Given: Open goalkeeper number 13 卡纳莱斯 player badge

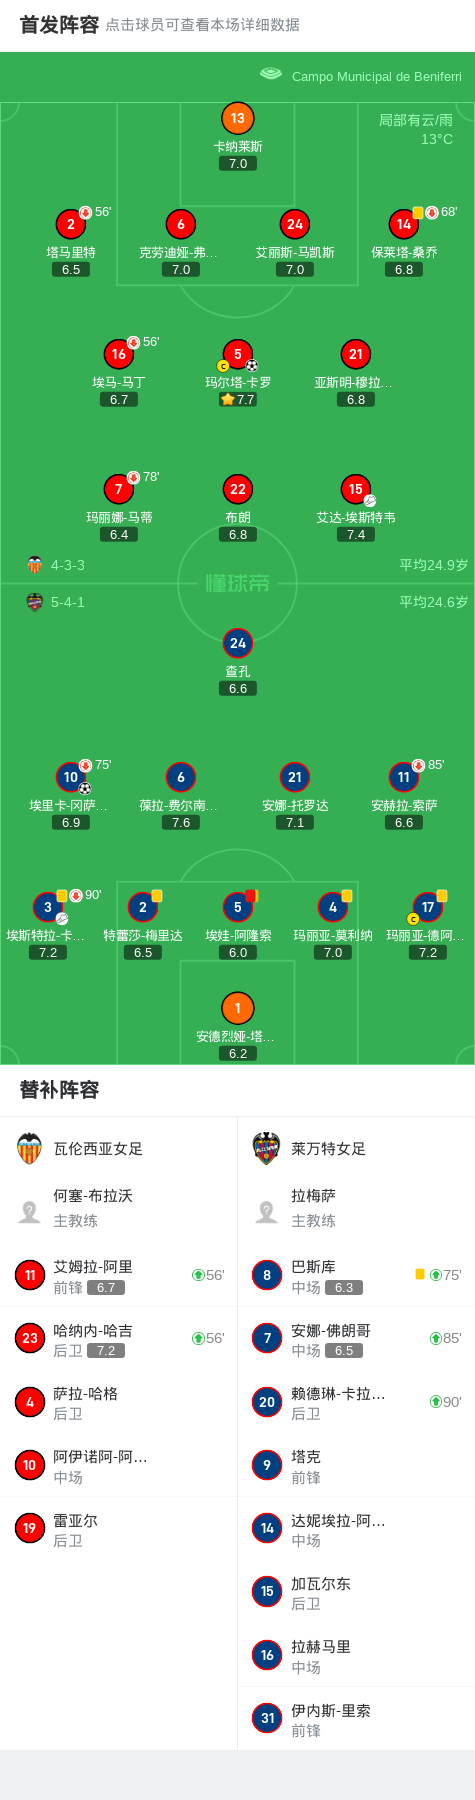Looking at the screenshot, I should coord(237,118).
